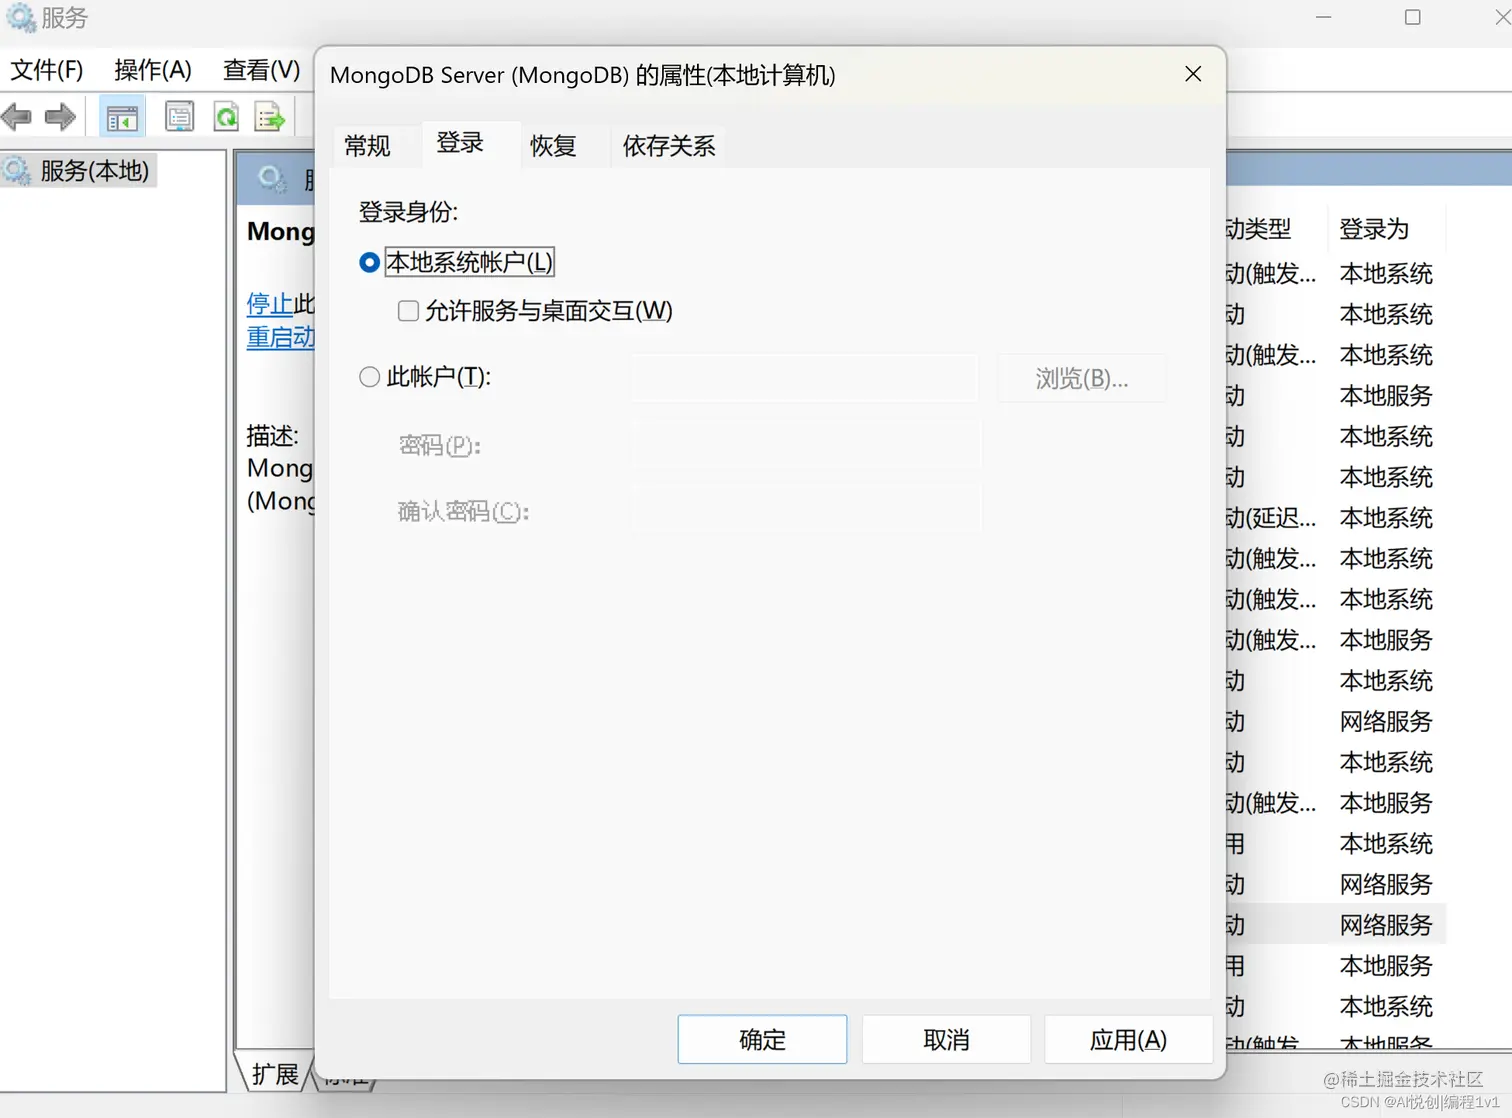The height and width of the screenshot is (1118, 1512).
Task: Click the gear icon beside 服务(本地) in sidebar
Action: coord(16,170)
